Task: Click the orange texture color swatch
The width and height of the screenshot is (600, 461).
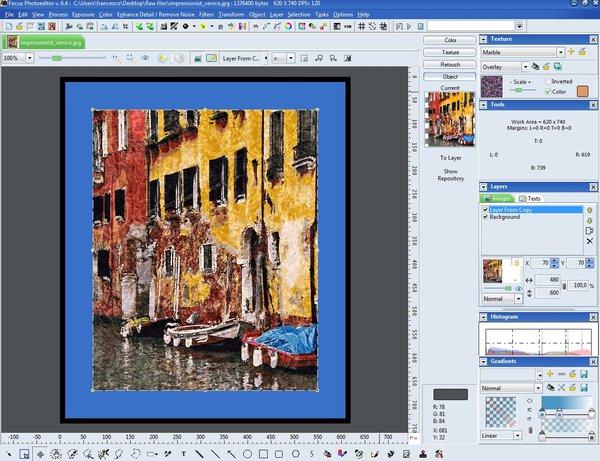Action: 581,91
